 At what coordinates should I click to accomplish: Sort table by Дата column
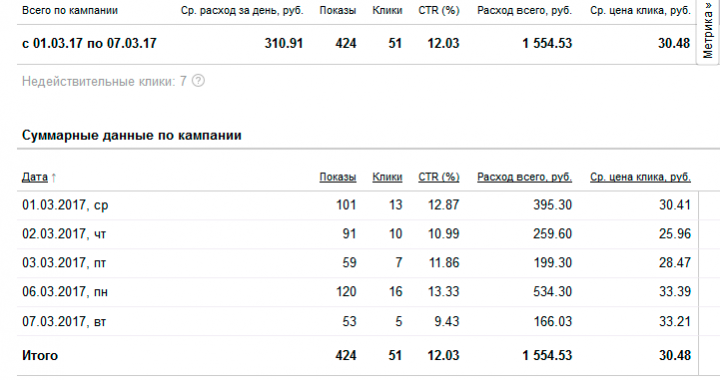[x=35, y=177]
